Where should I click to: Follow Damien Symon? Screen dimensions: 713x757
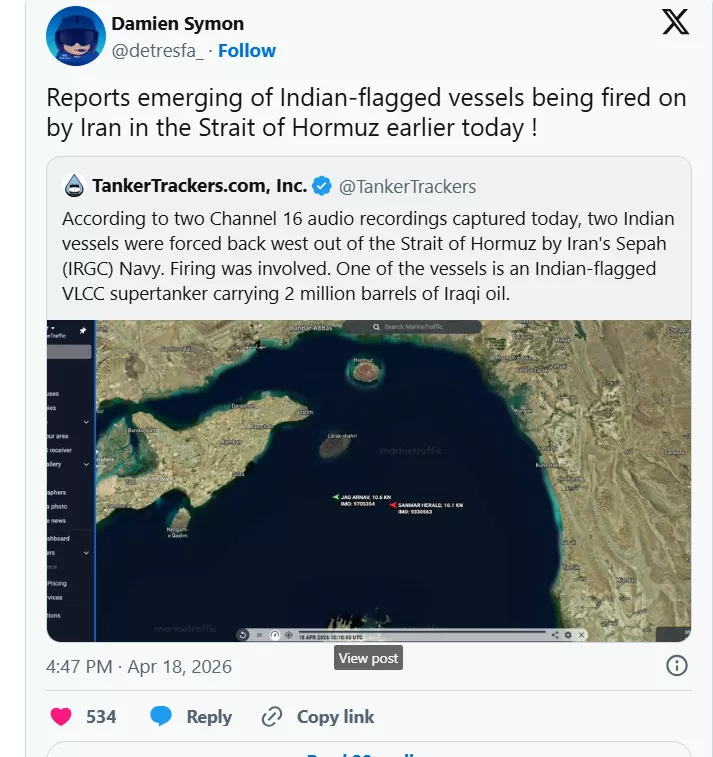point(247,51)
